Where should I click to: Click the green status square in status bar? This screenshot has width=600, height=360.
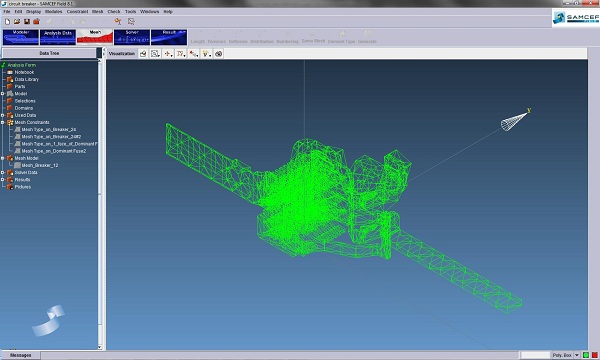click(x=586, y=355)
